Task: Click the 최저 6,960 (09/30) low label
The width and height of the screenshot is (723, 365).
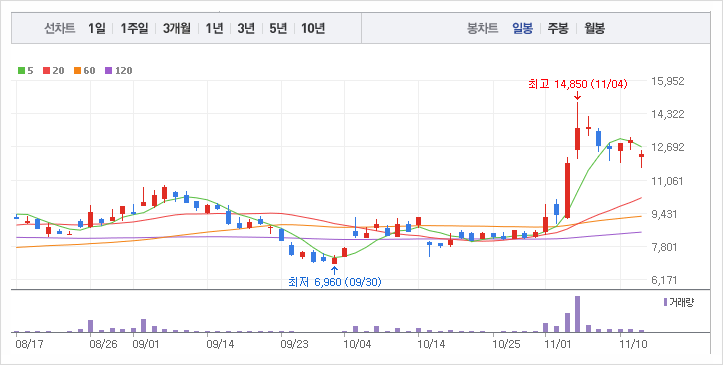Action: 335,282
